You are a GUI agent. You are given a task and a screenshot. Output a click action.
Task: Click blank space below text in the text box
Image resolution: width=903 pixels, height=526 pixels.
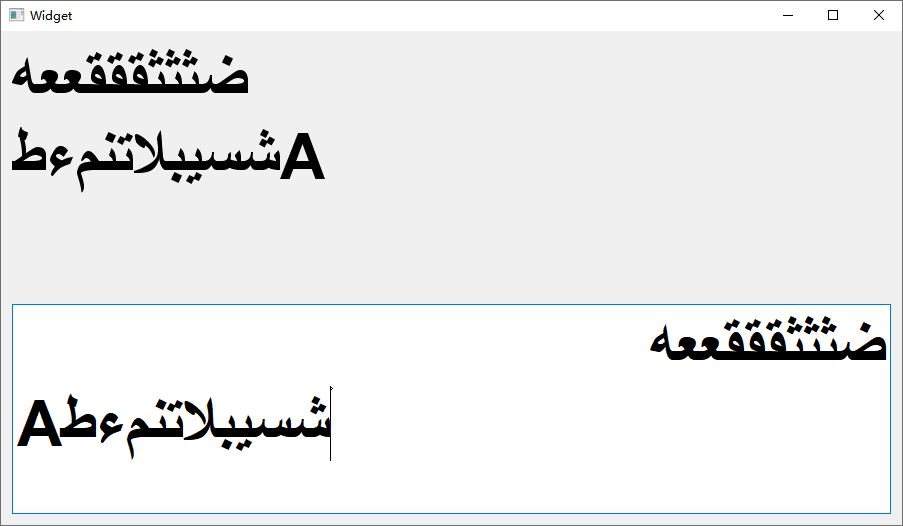(x=452, y=487)
